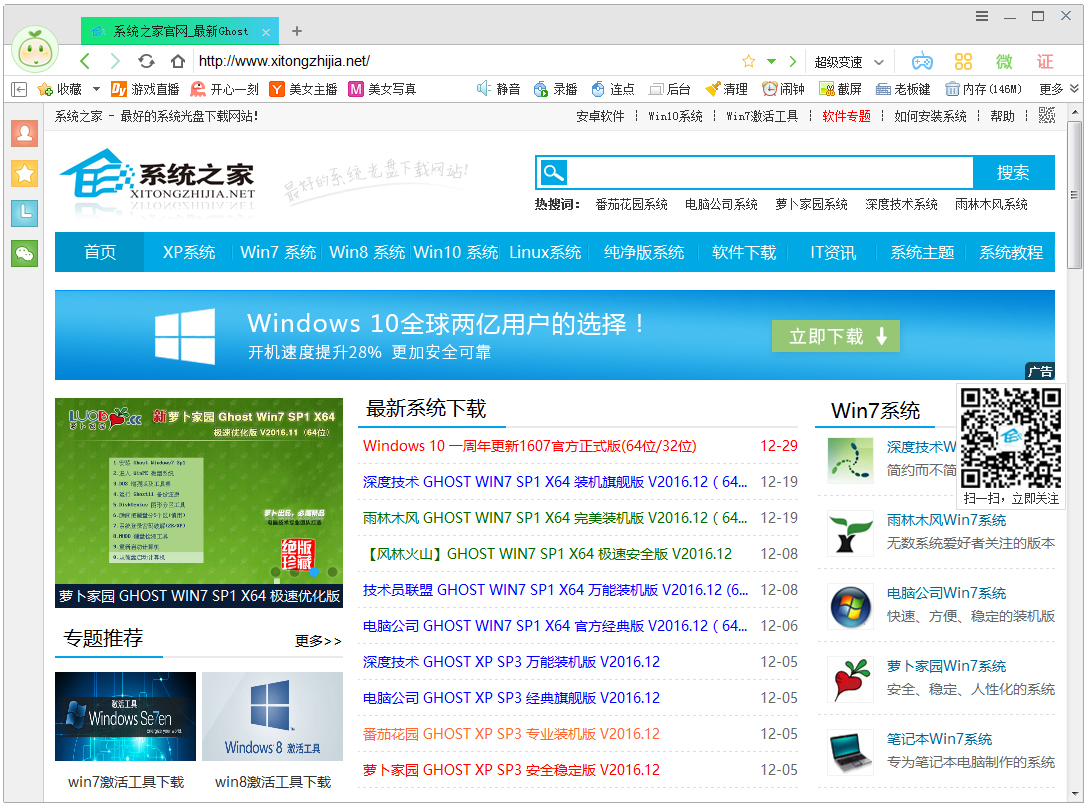Open the 超级变速 dropdown menu
The image size is (1090, 808).
click(x=848, y=60)
